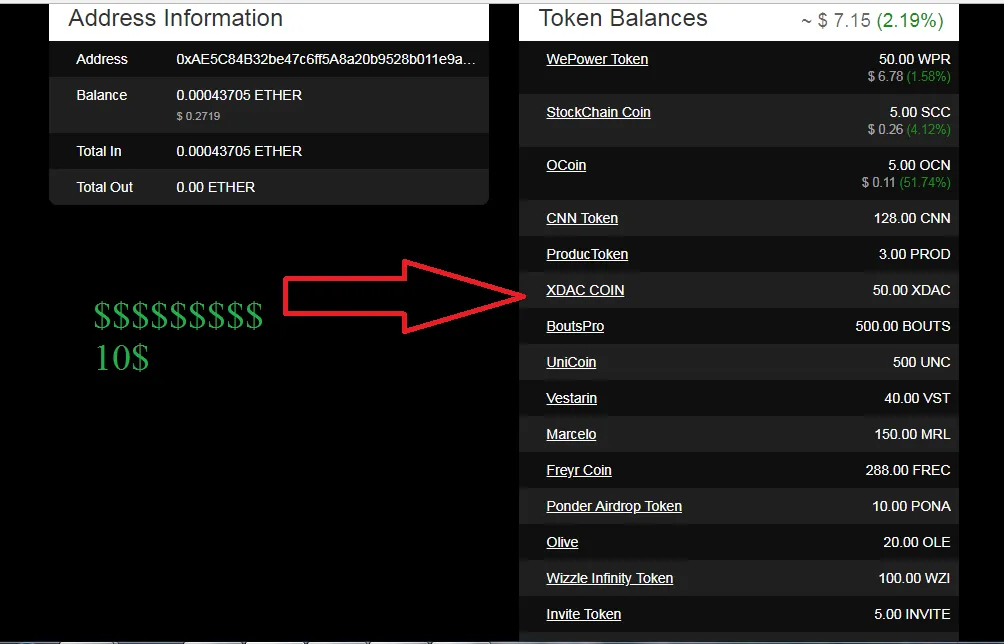Open the Ponder Airdrop Token link
This screenshot has width=1004, height=644.
coord(614,506)
